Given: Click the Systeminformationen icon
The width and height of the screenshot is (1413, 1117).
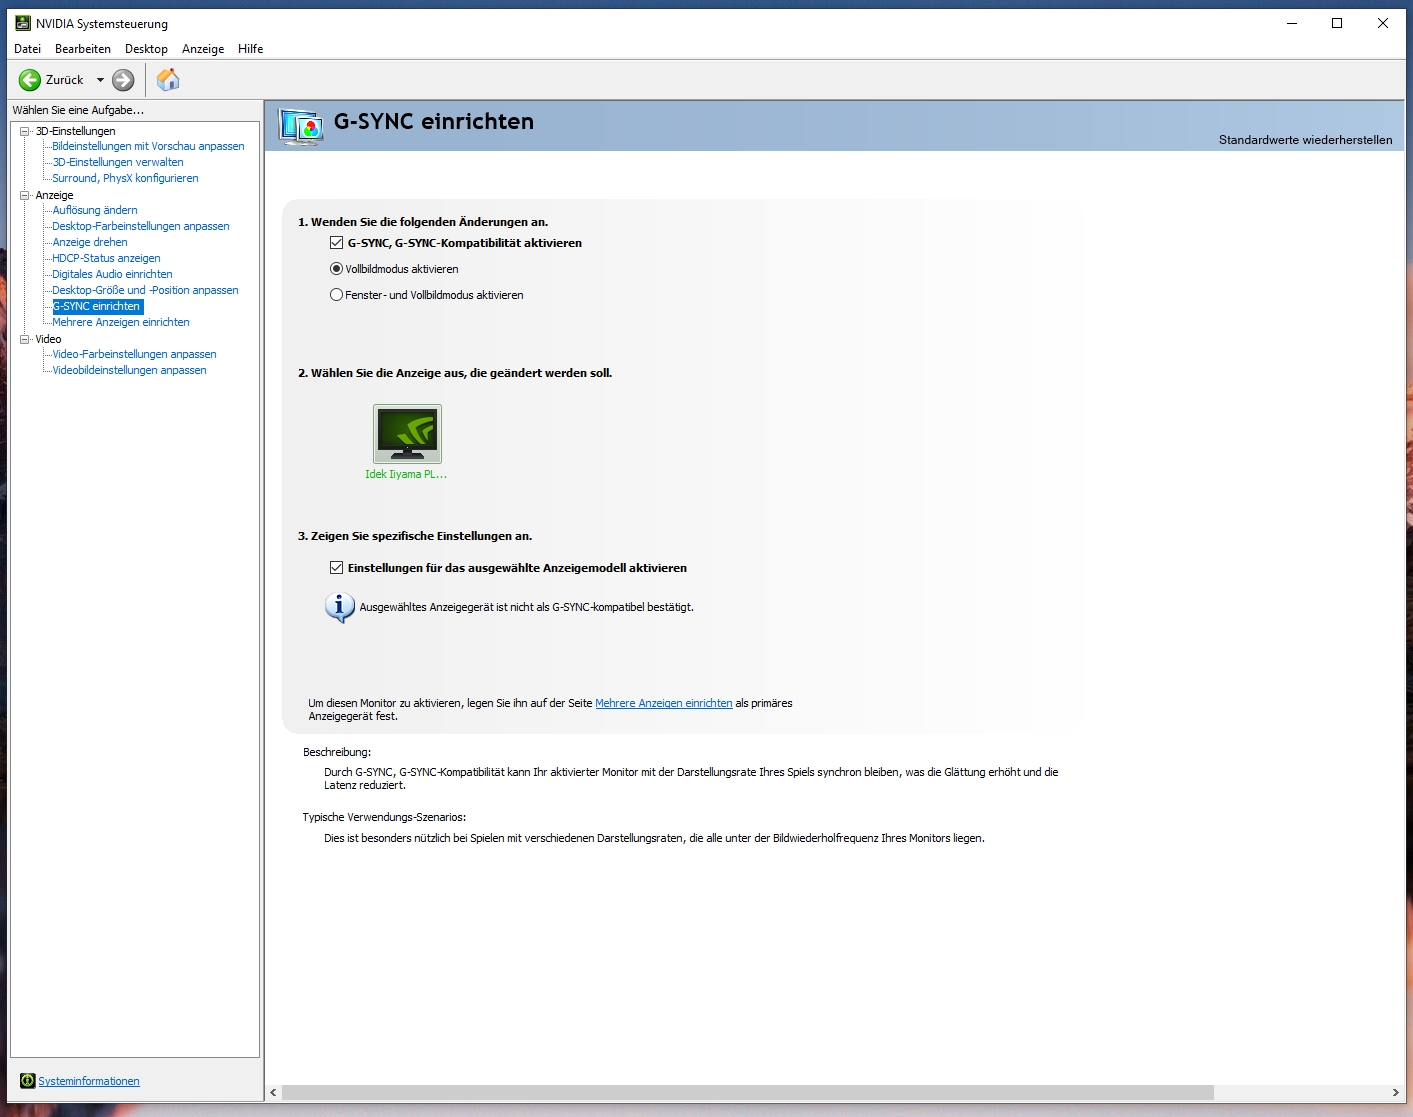Looking at the screenshot, I should pos(27,1081).
